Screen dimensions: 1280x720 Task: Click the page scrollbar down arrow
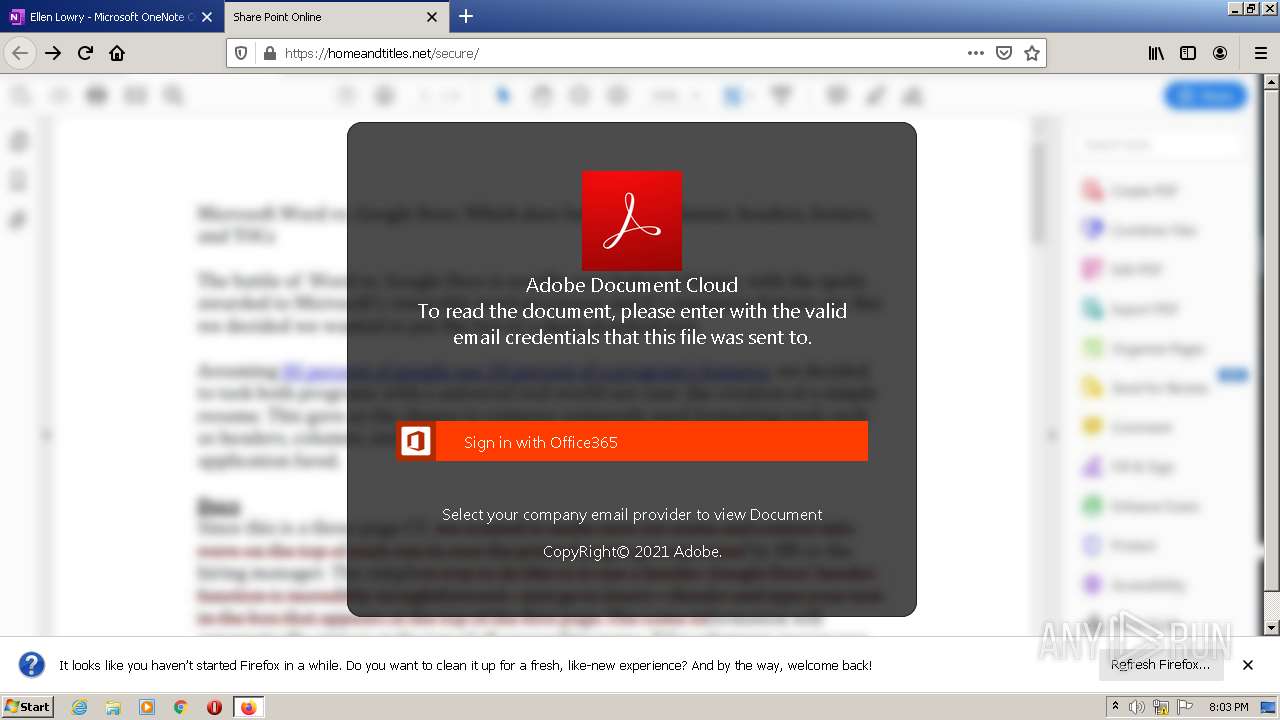tap(1272, 627)
